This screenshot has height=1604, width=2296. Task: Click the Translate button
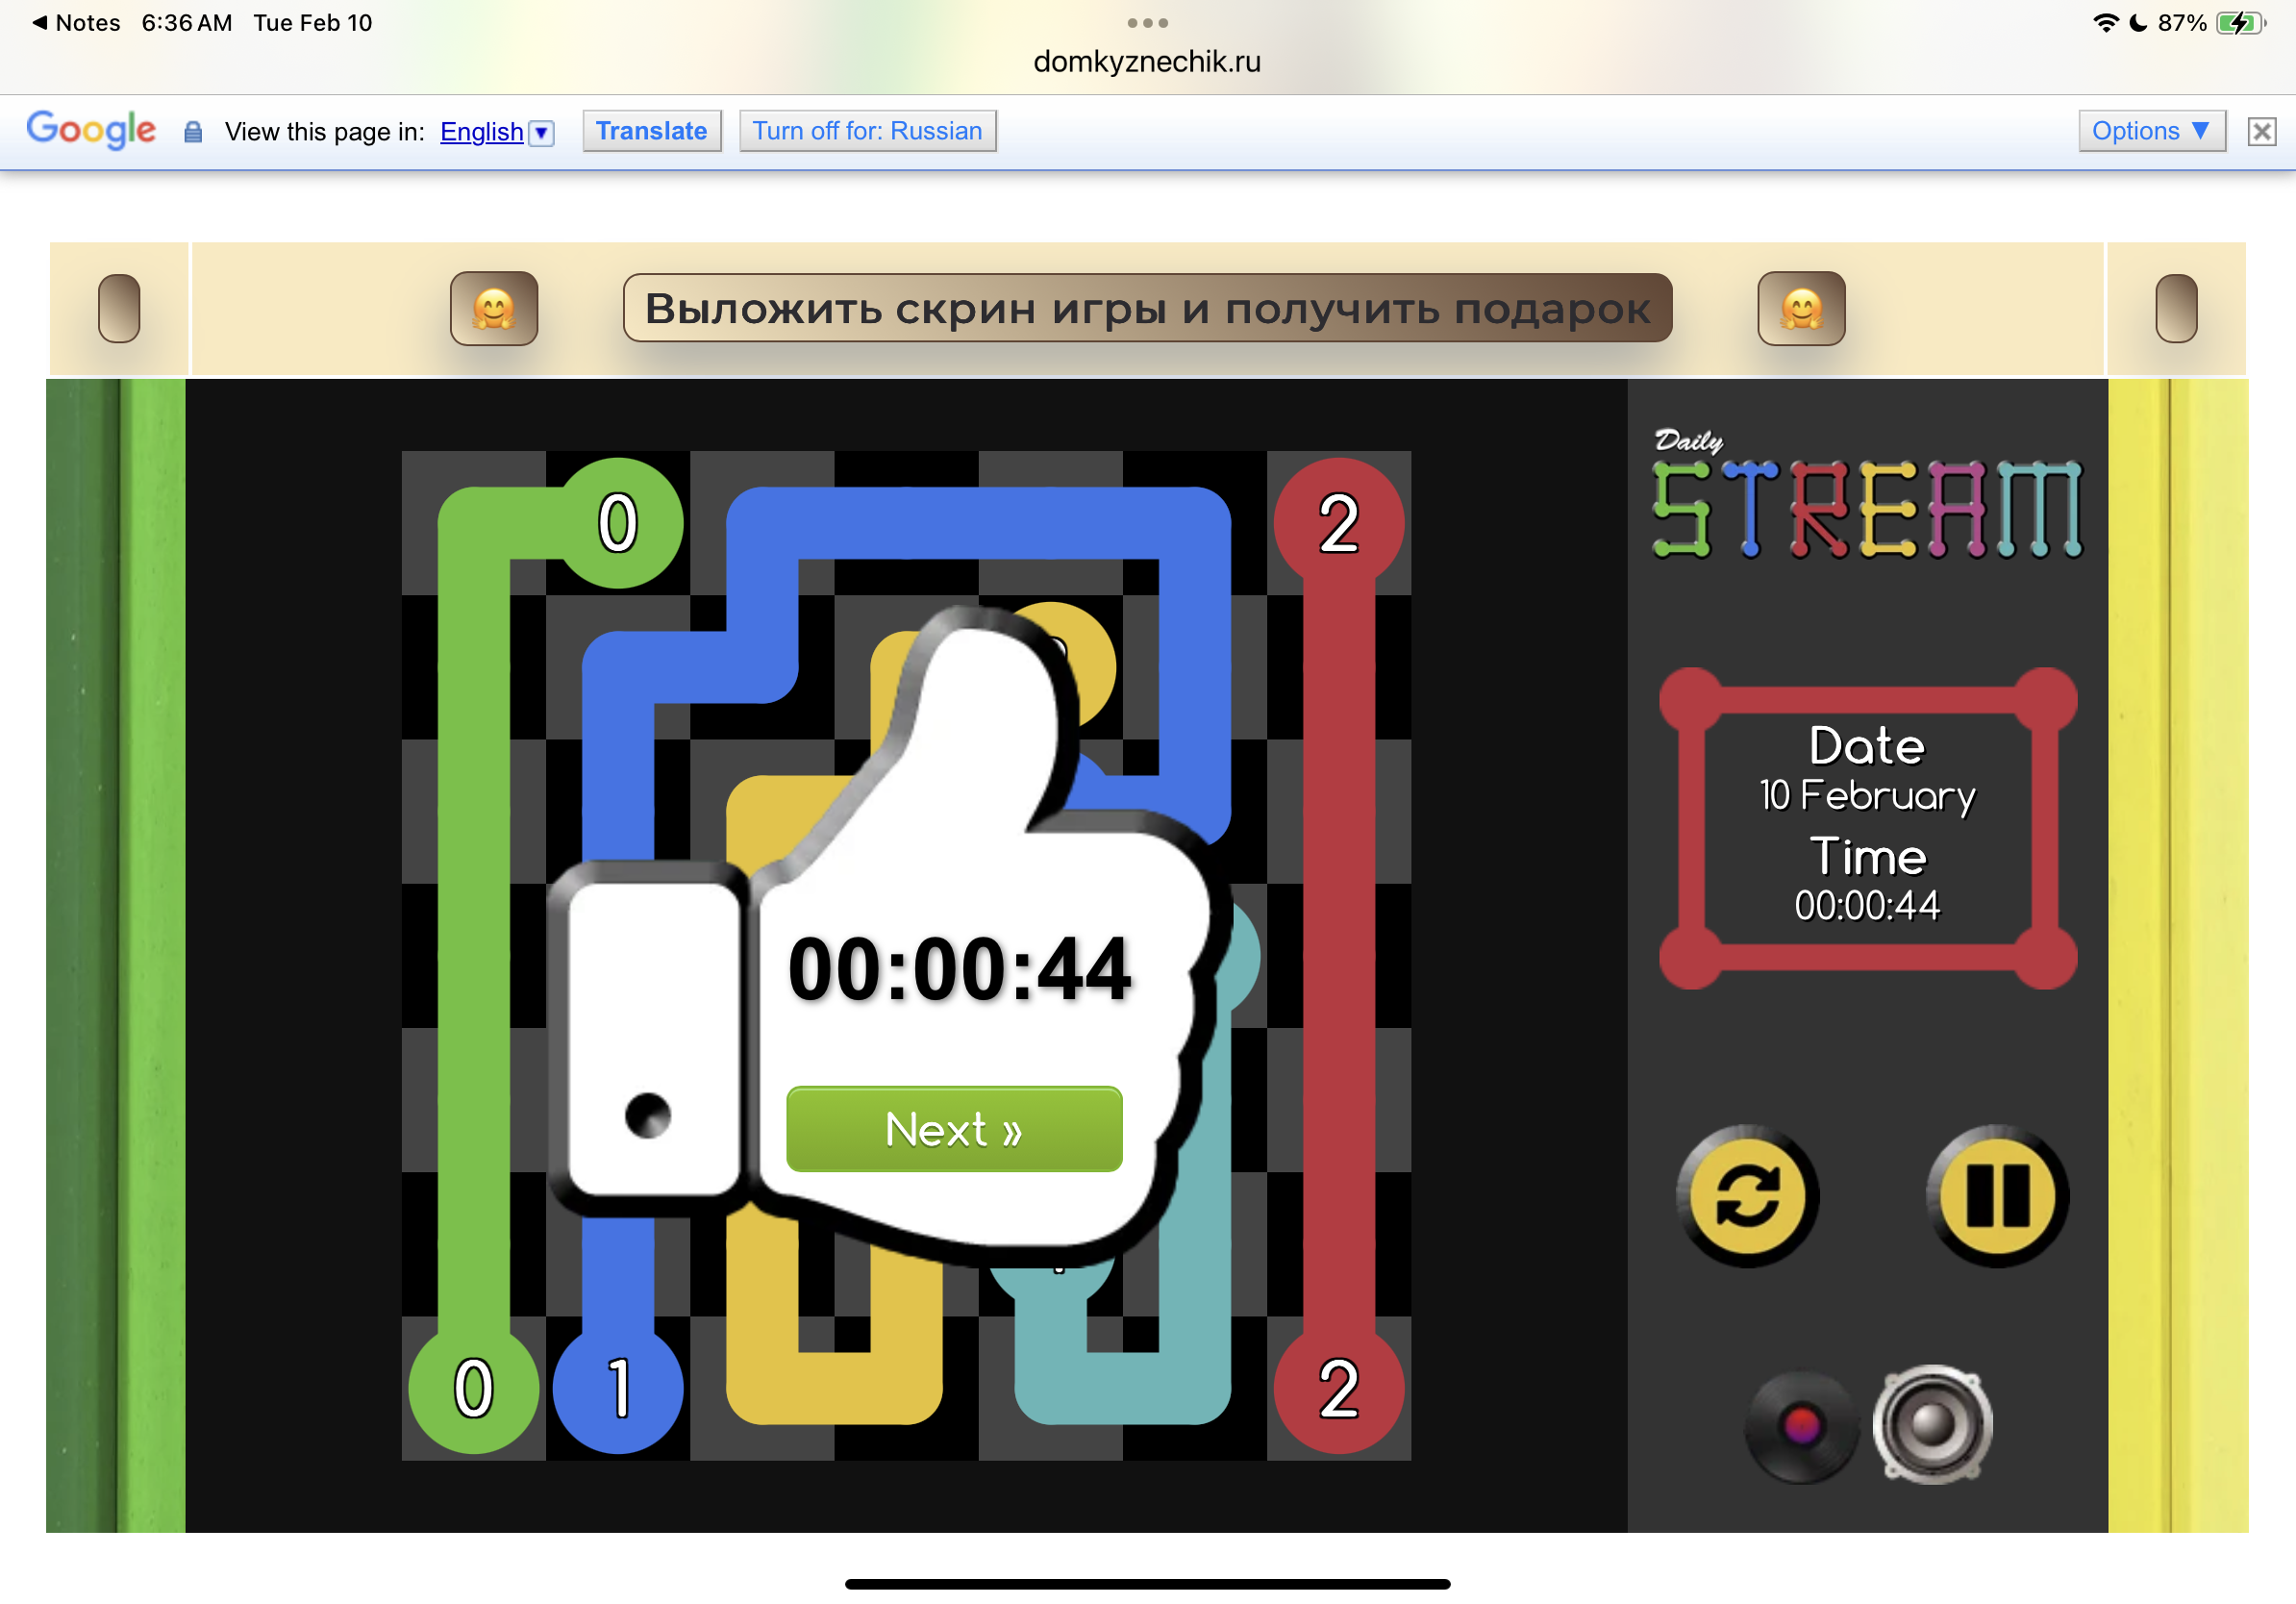[651, 131]
